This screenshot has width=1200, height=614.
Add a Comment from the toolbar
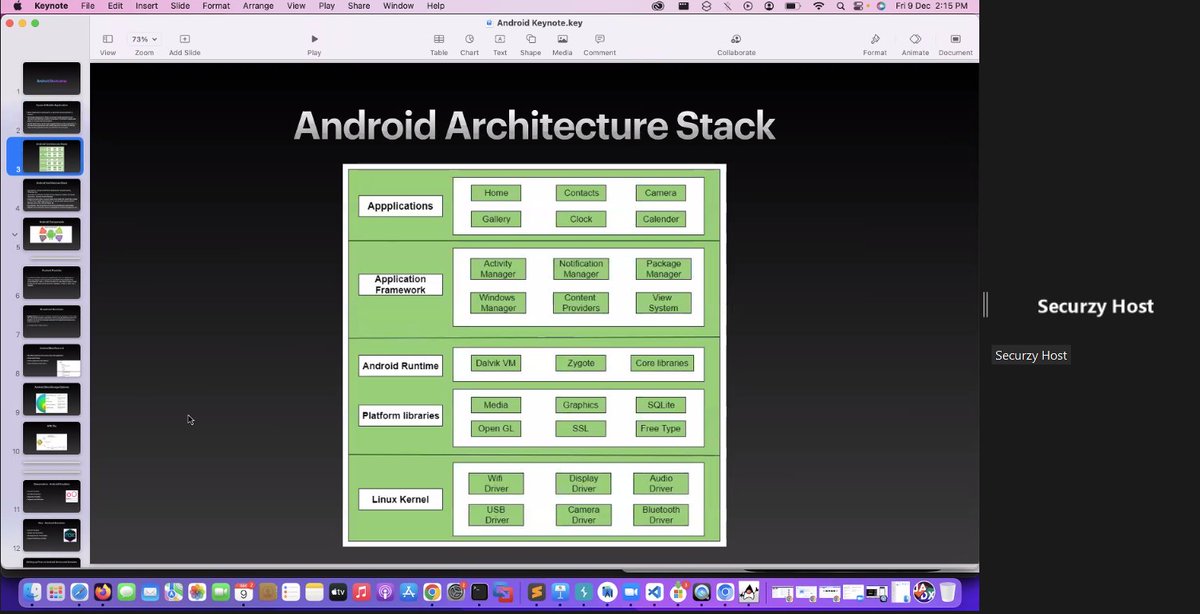599,39
